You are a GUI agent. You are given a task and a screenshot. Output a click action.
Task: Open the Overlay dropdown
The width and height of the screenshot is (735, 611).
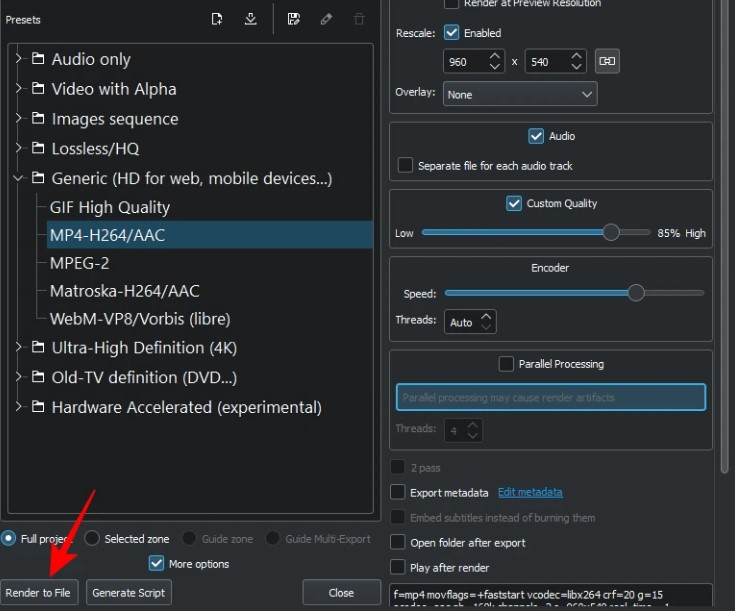pyautogui.click(x=520, y=94)
